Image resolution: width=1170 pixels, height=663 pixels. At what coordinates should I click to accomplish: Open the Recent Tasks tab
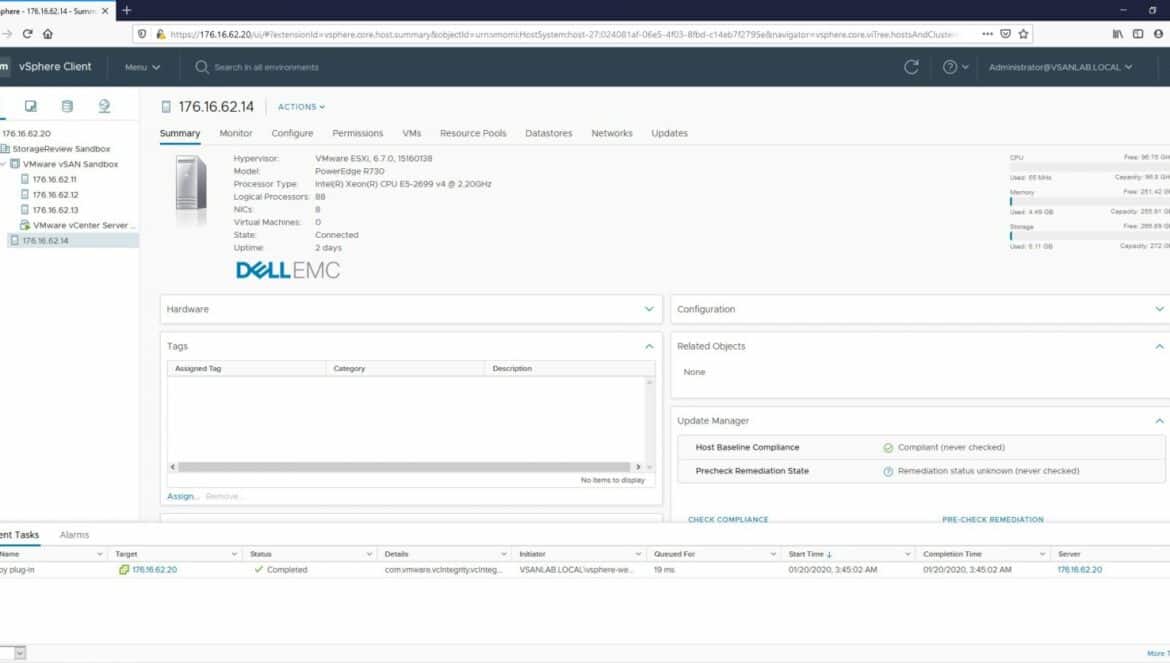(x=19, y=535)
